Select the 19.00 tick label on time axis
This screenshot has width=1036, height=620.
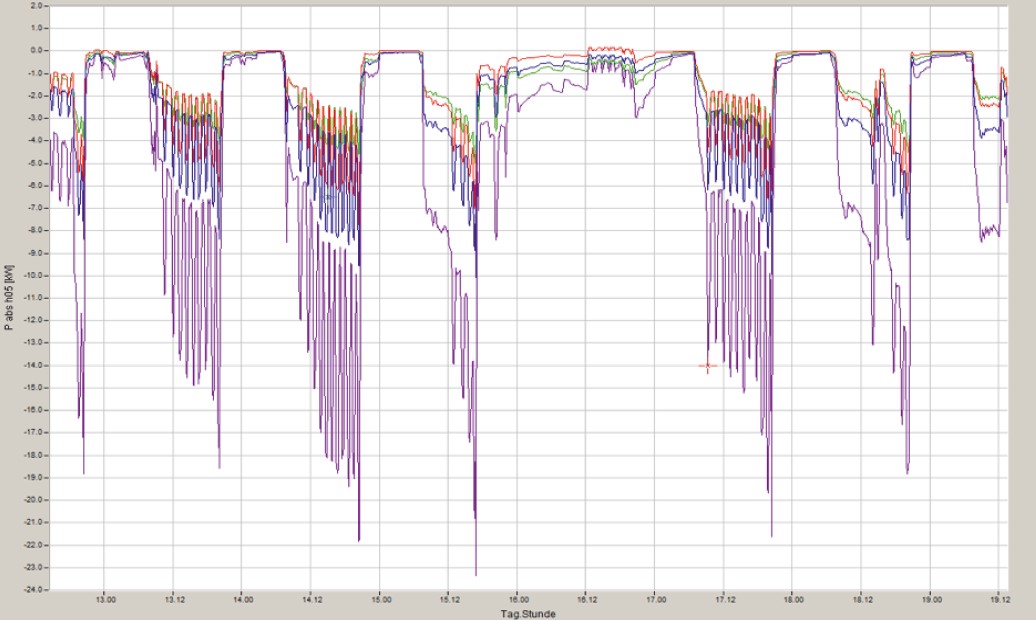(x=929, y=600)
